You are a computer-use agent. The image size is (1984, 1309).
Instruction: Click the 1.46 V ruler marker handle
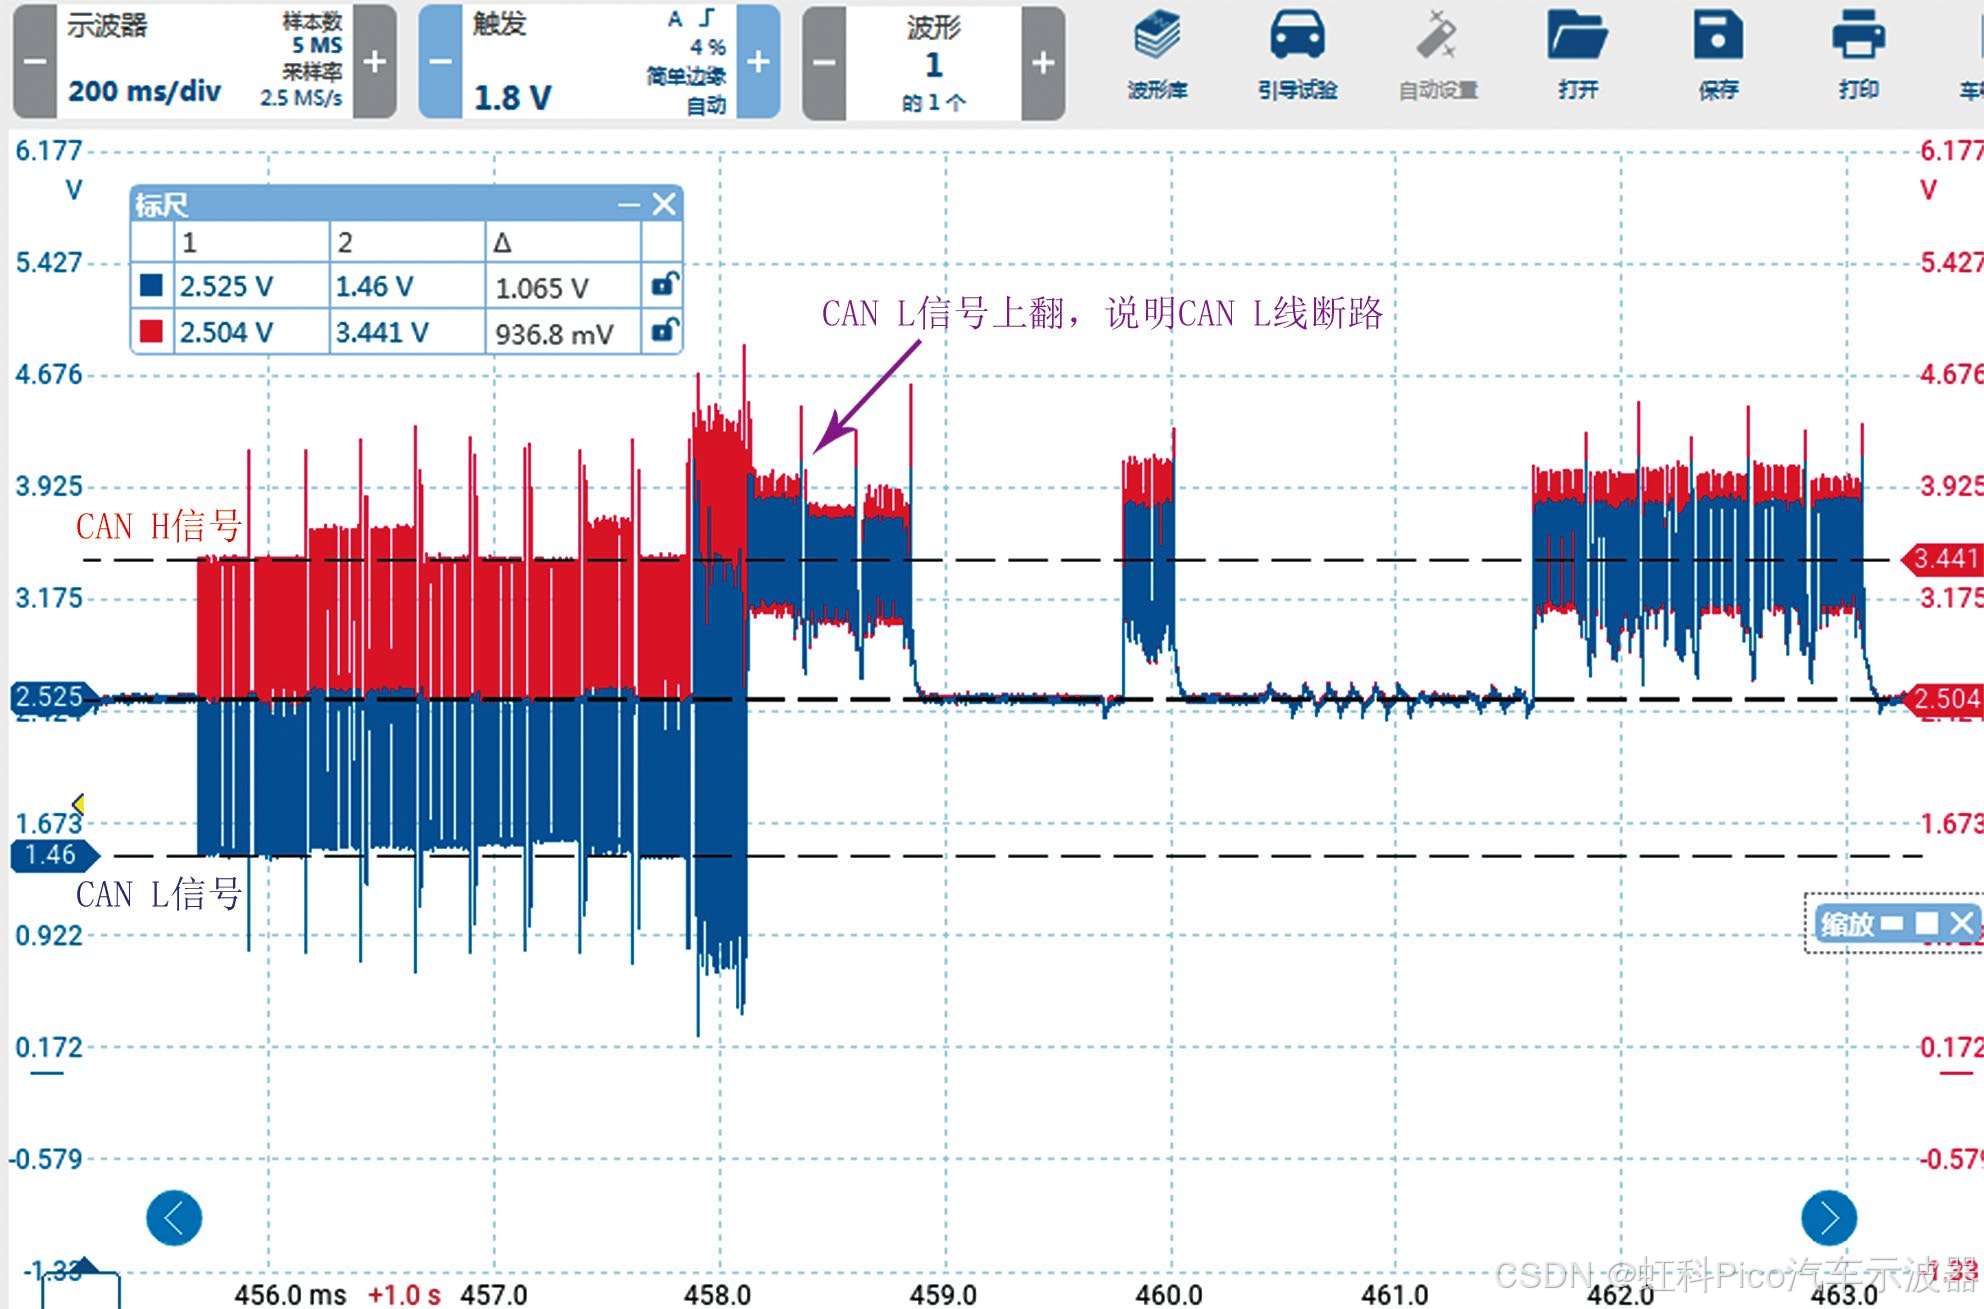pos(52,856)
